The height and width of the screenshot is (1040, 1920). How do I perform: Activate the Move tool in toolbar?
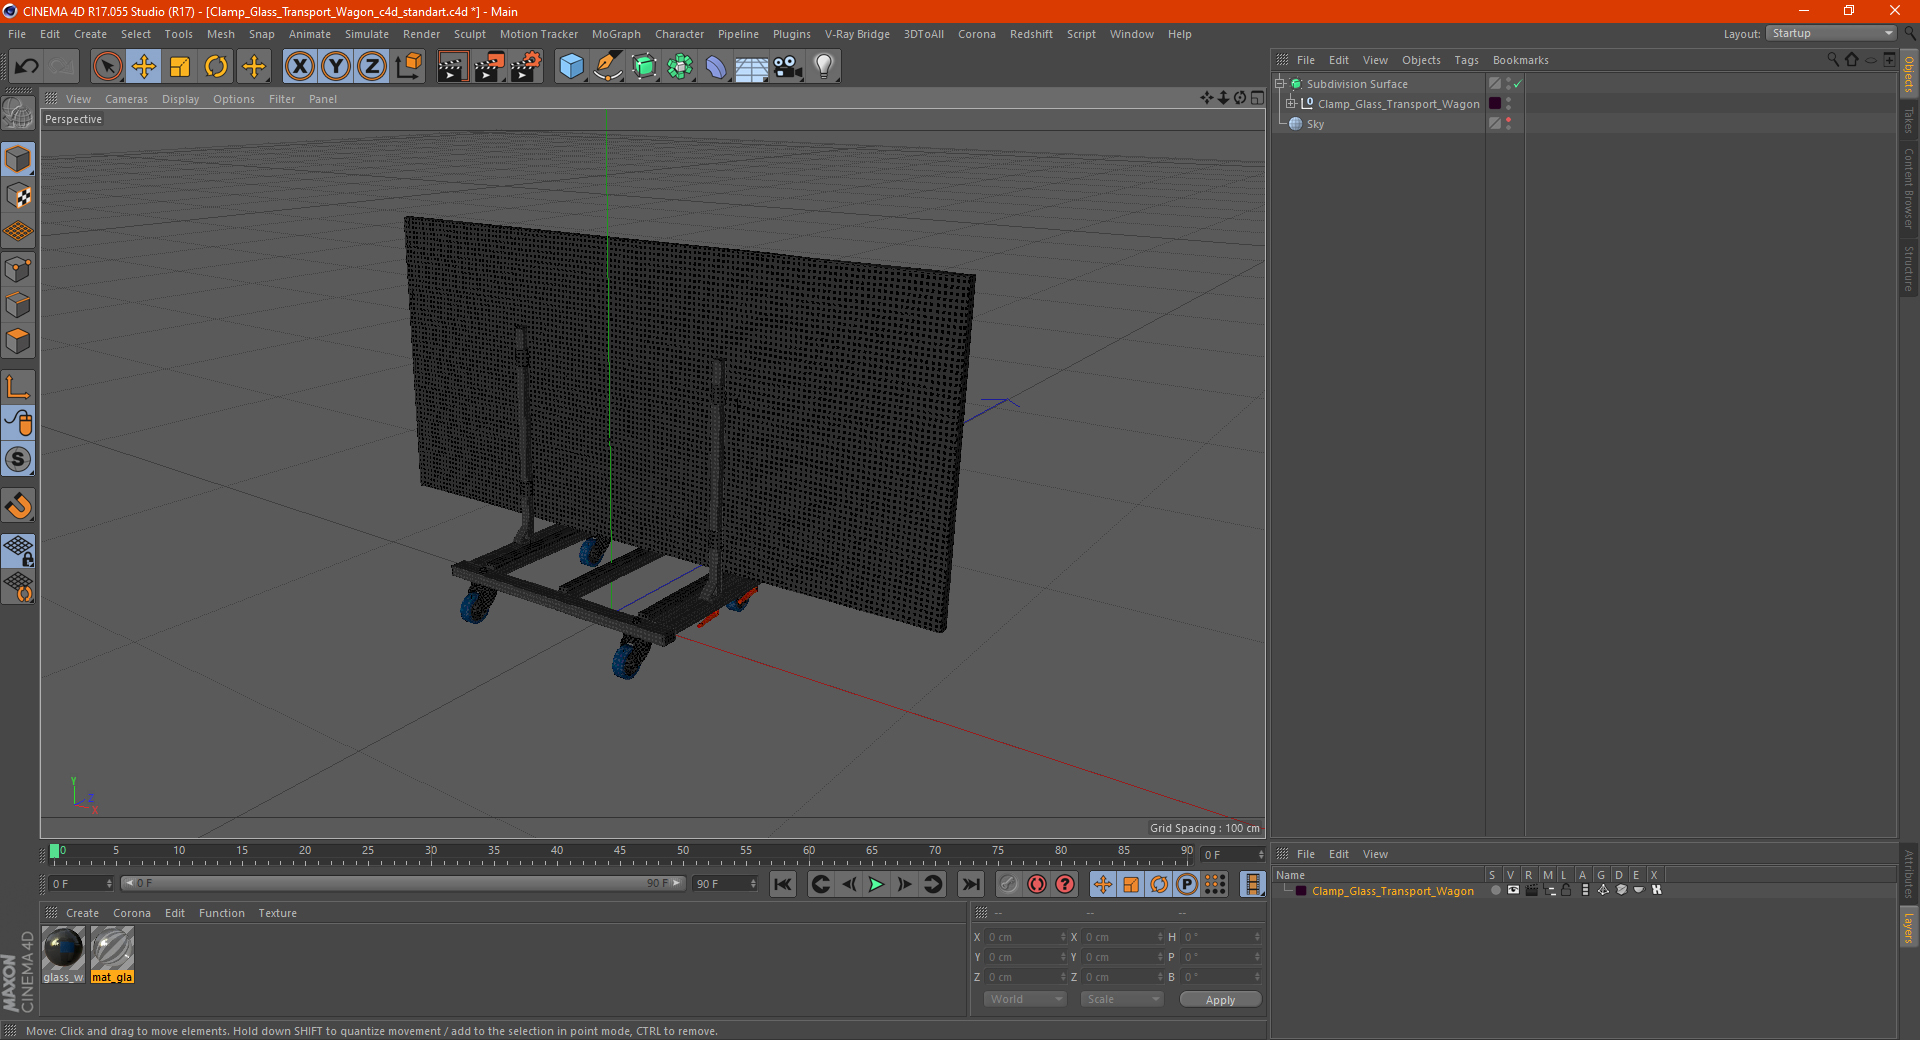[144, 67]
